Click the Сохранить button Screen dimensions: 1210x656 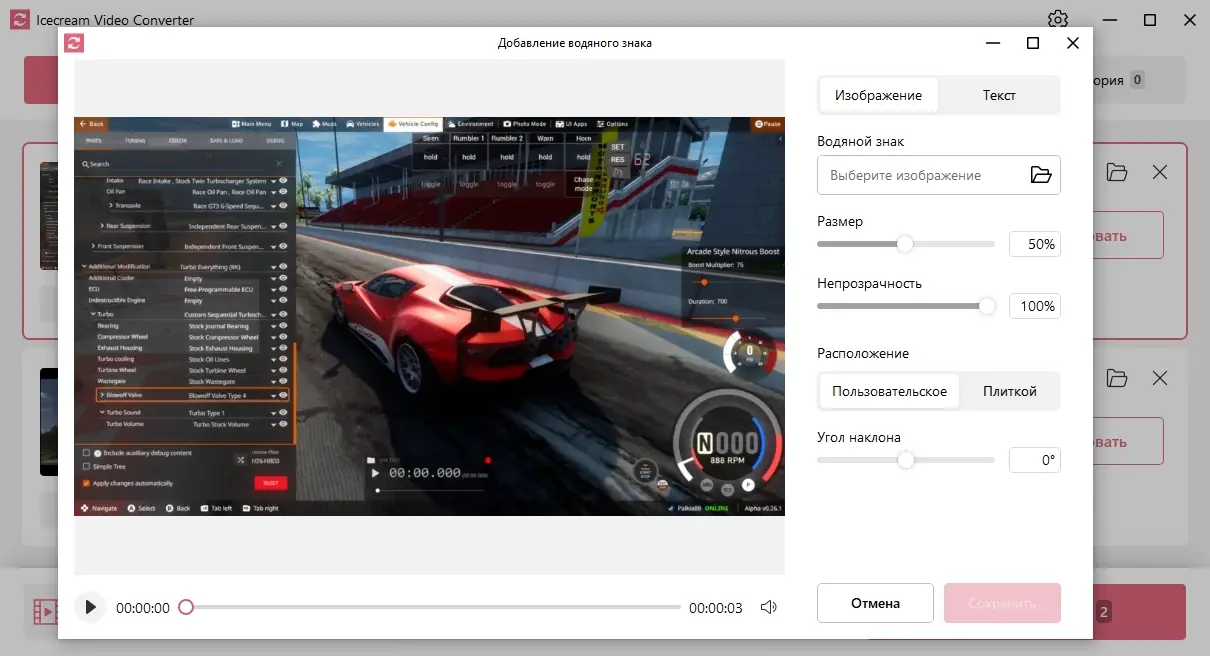(1002, 603)
